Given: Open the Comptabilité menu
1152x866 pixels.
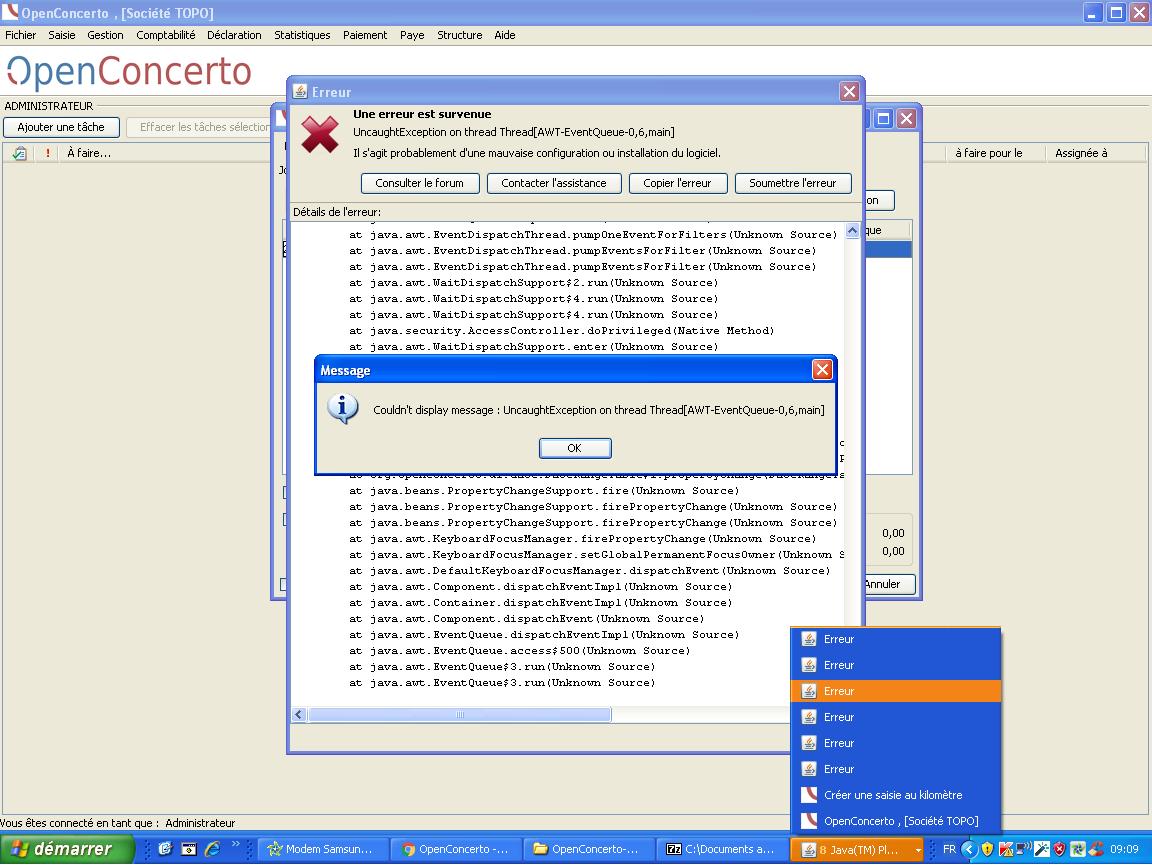Looking at the screenshot, I should [x=165, y=35].
